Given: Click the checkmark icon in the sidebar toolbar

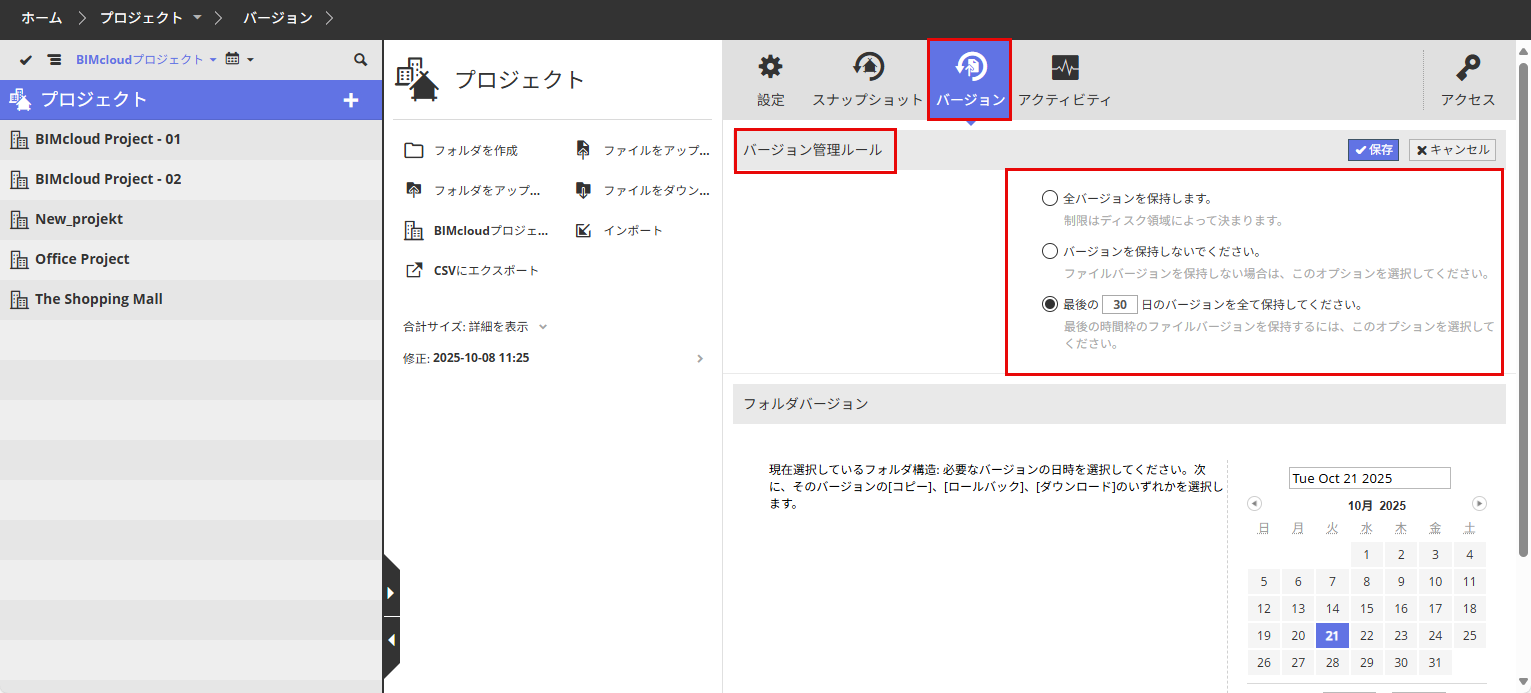Looking at the screenshot, I should 26,60.
